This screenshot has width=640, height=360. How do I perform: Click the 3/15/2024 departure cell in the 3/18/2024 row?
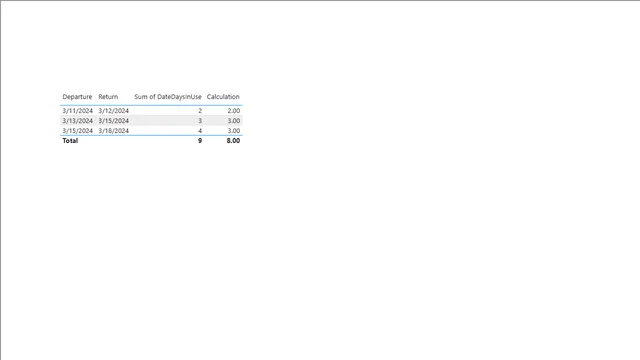pos(78,131)
